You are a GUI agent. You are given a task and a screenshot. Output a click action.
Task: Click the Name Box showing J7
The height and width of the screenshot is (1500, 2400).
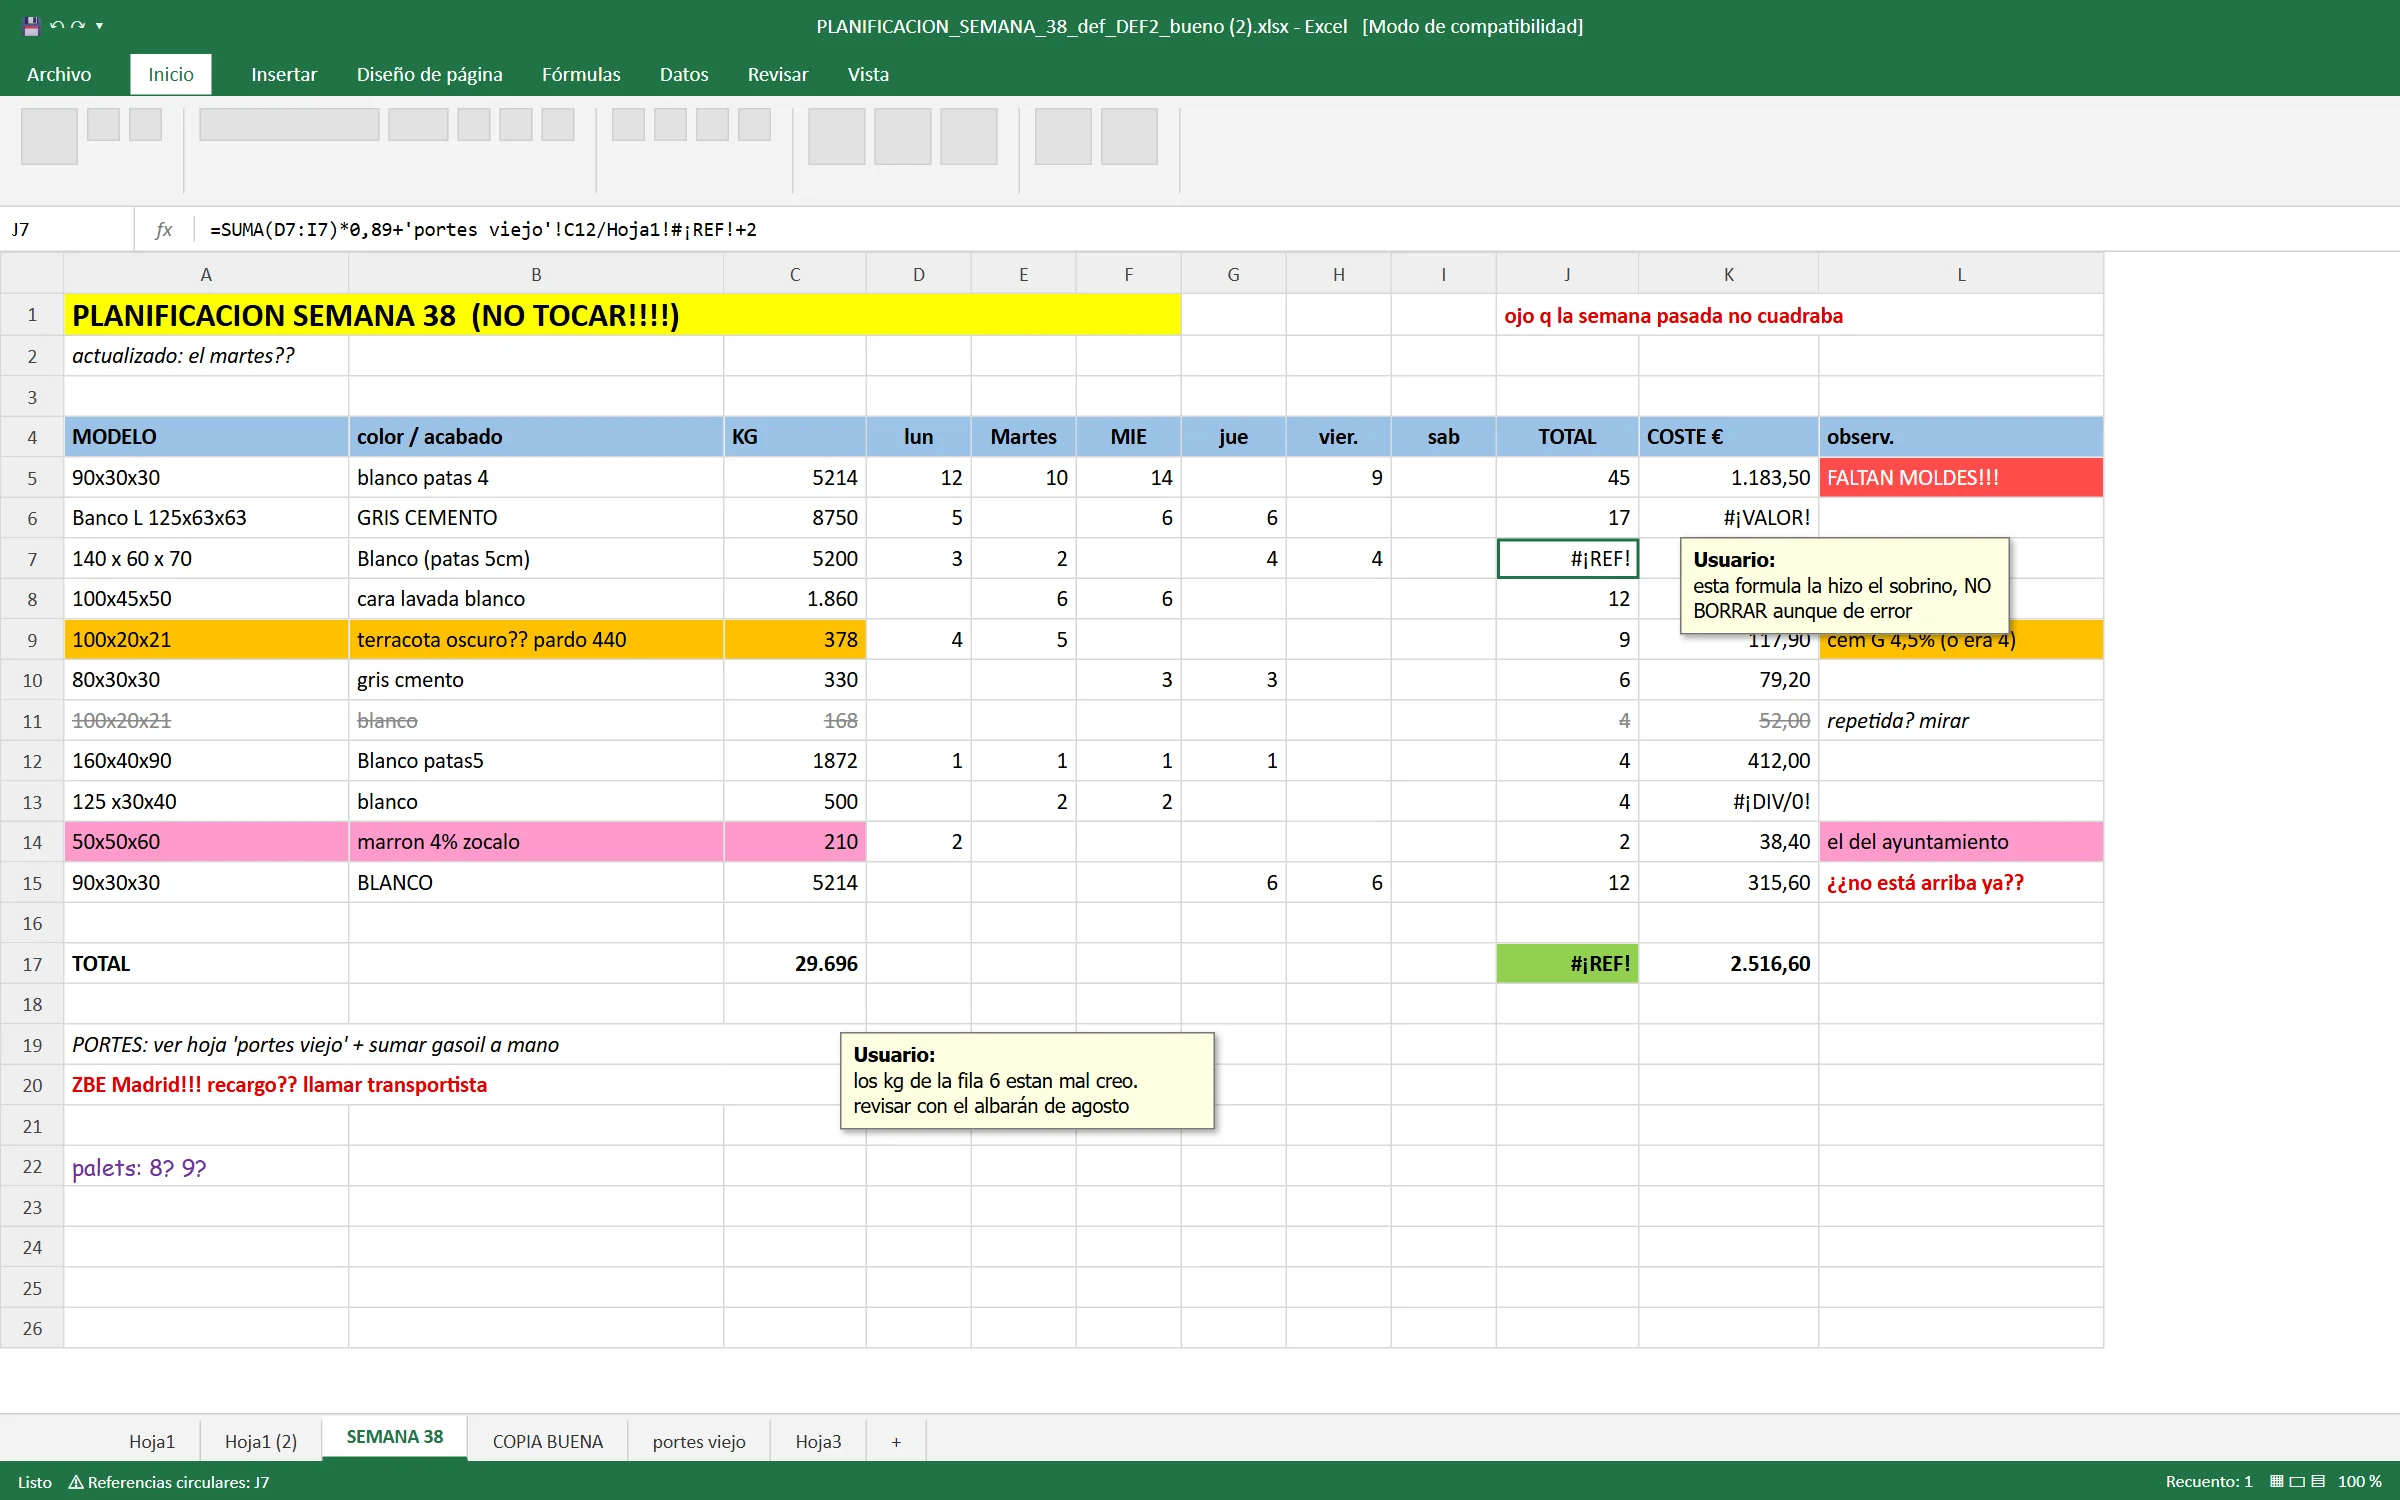tap(67, 230)
